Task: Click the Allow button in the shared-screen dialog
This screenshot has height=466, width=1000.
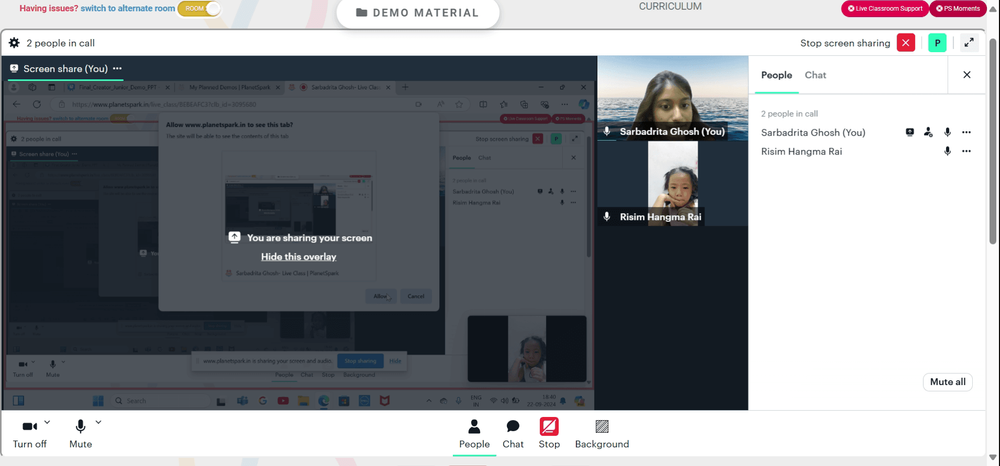Action: pos(381,296)
